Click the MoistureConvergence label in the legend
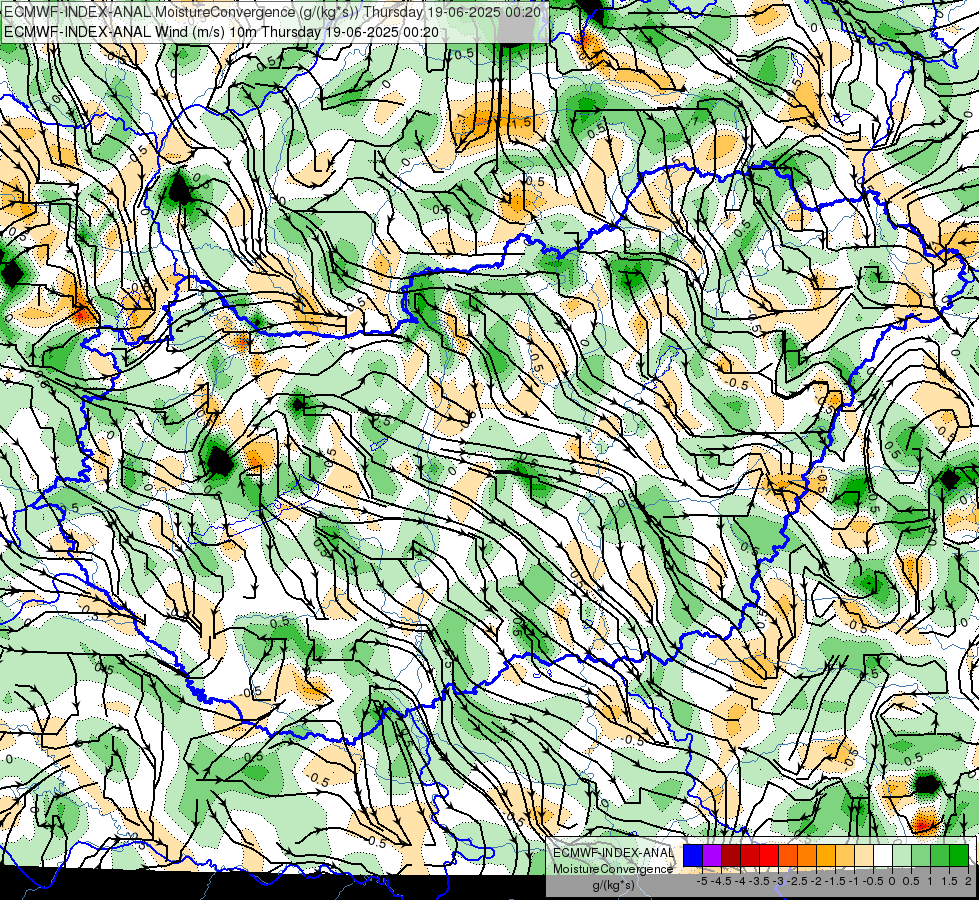979x900 pixels. [x=613, y=869]
